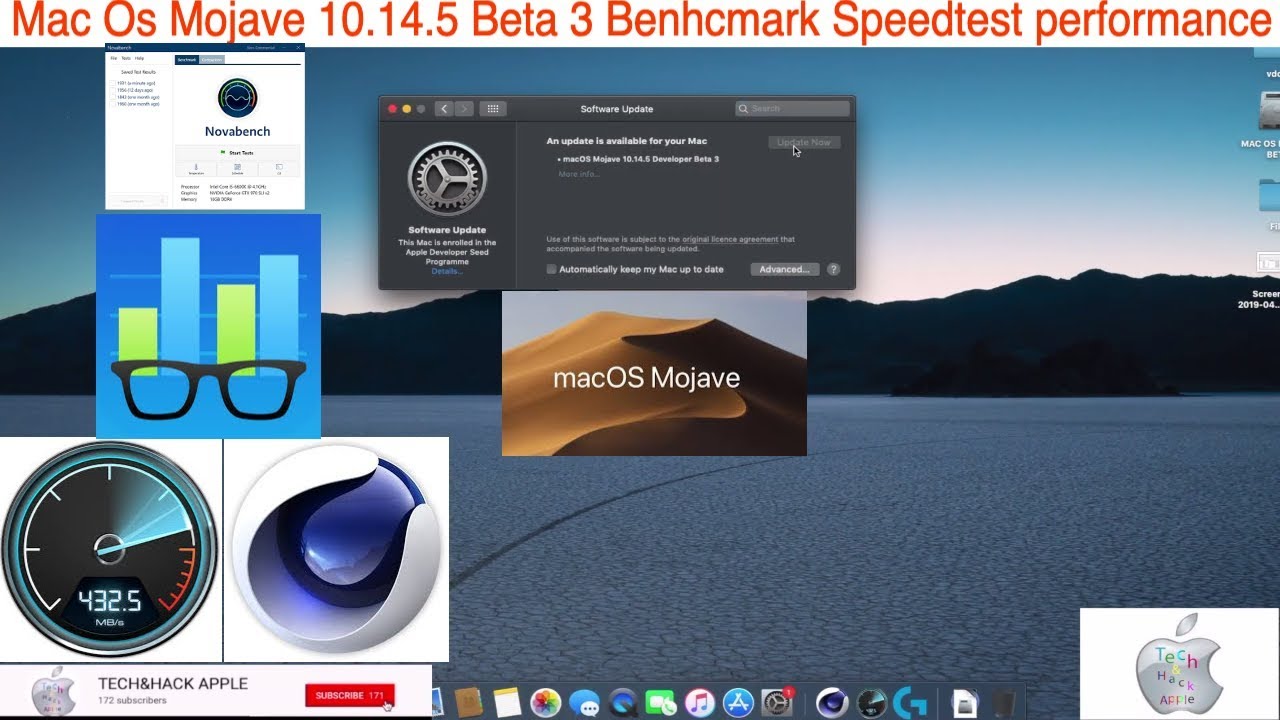Open the Trash in the Dock
The width and height of the screenshot is (1280, 720).
tap(1004, 703)
